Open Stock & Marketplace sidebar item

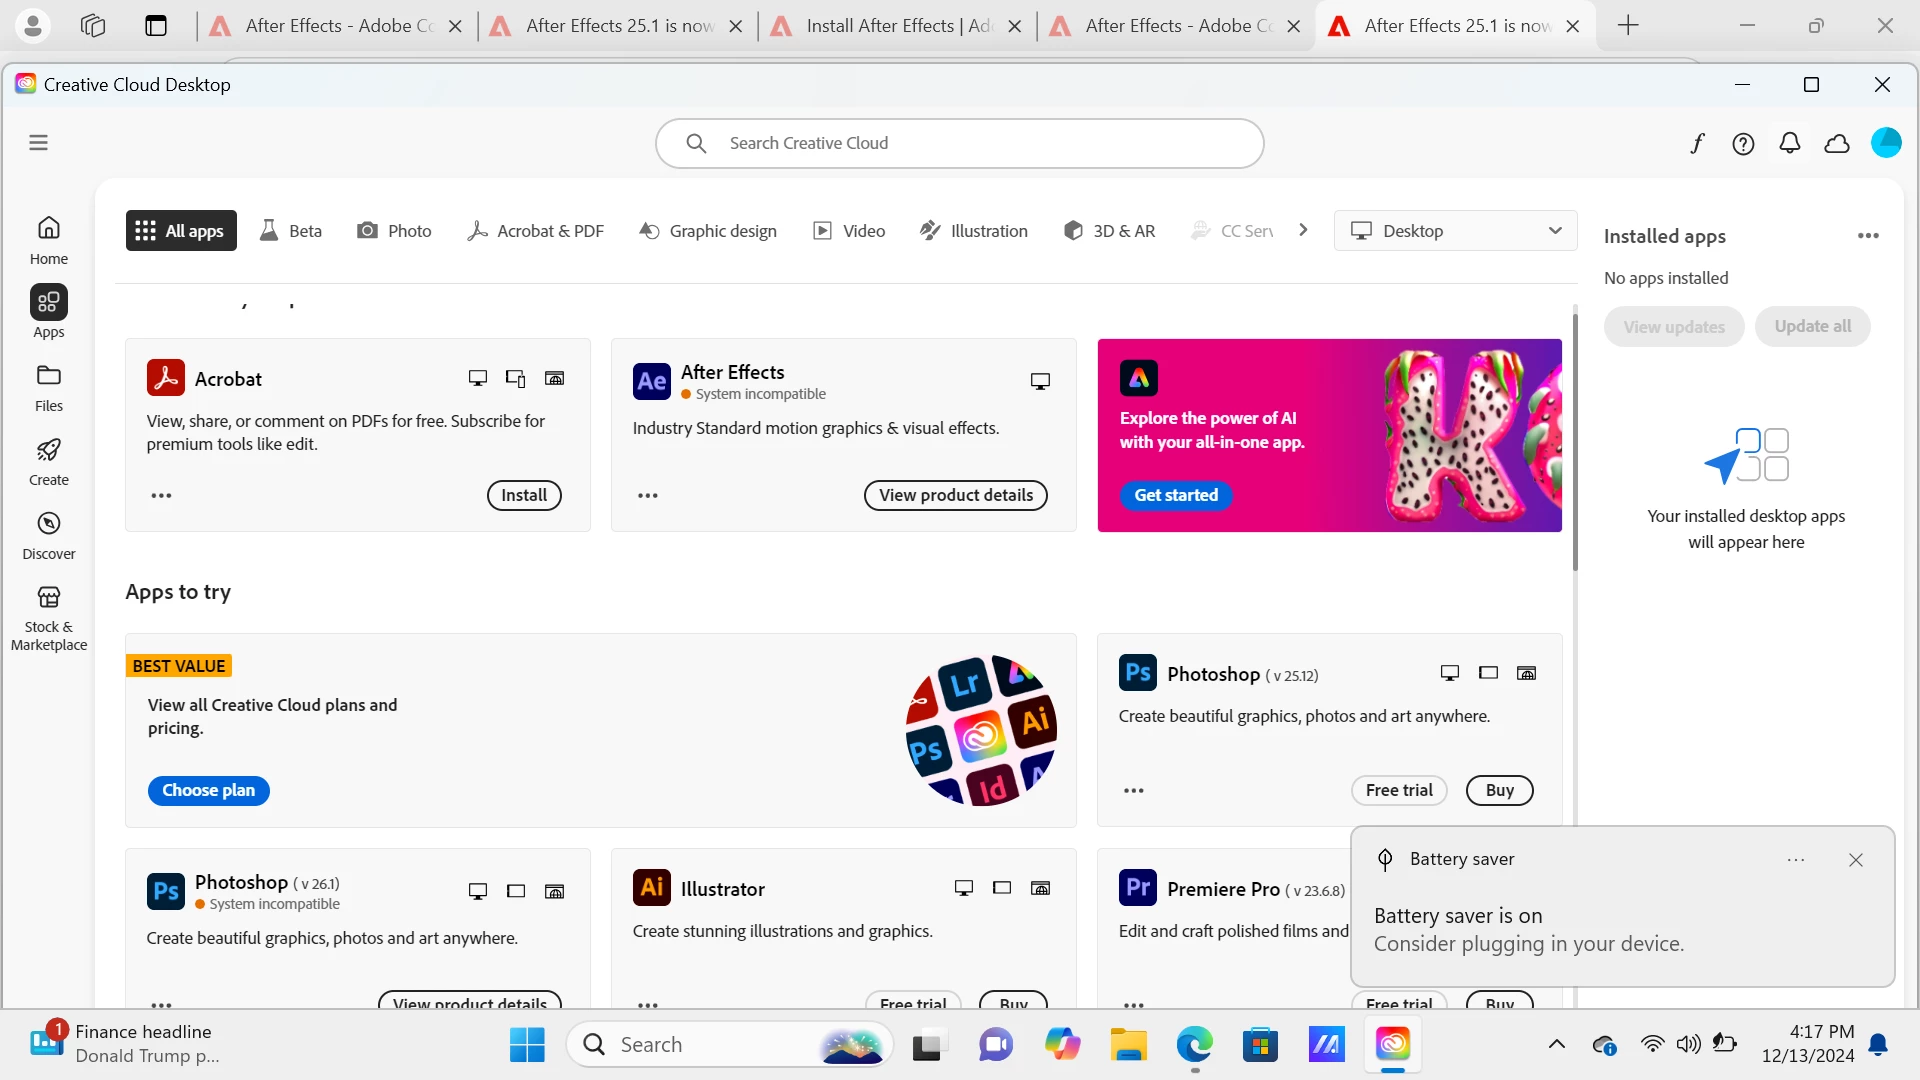(48, 618)
